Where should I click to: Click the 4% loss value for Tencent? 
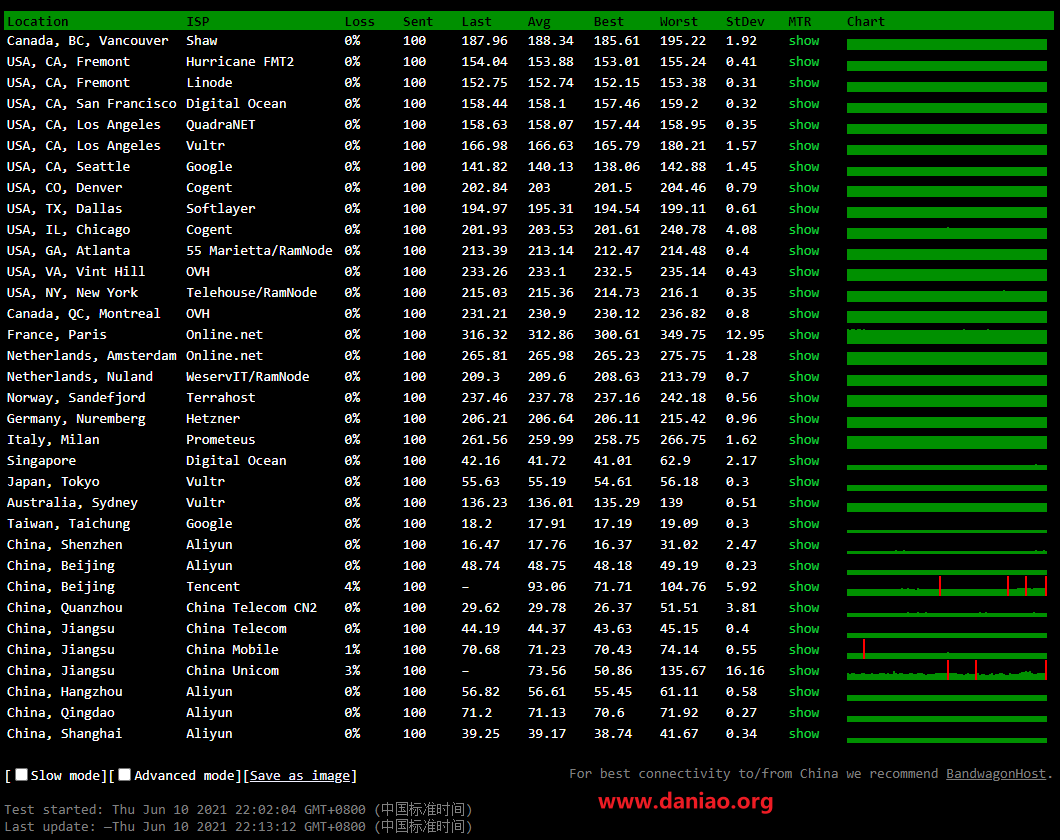pyautogui.click(x=352, y=587)
